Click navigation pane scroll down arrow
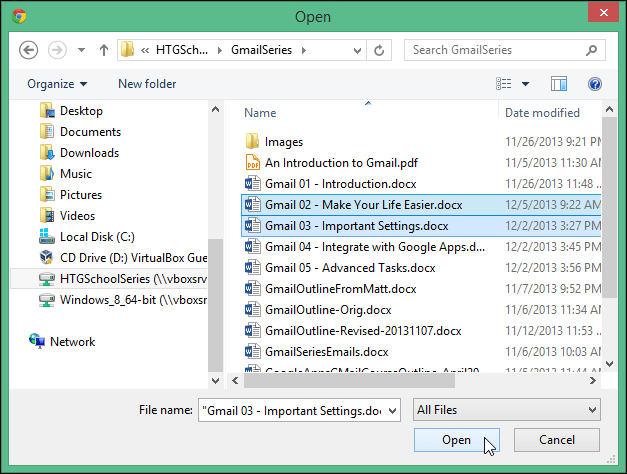Viewport: 627px width, 474px height. (x=216, y=381)
